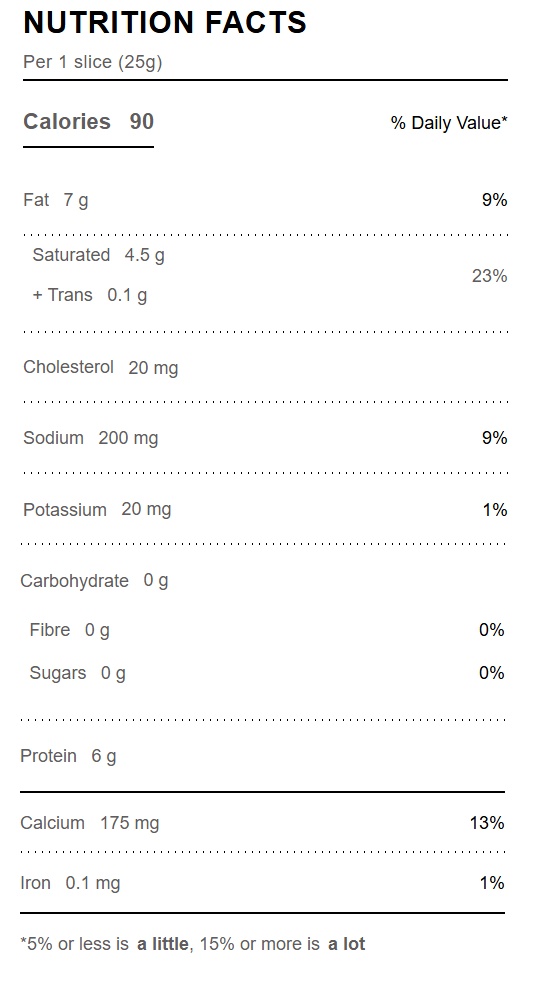This screenshot has height=982, width=536.
Task: Select the Saturated 4.5 g line
Action: pos(98,255)
